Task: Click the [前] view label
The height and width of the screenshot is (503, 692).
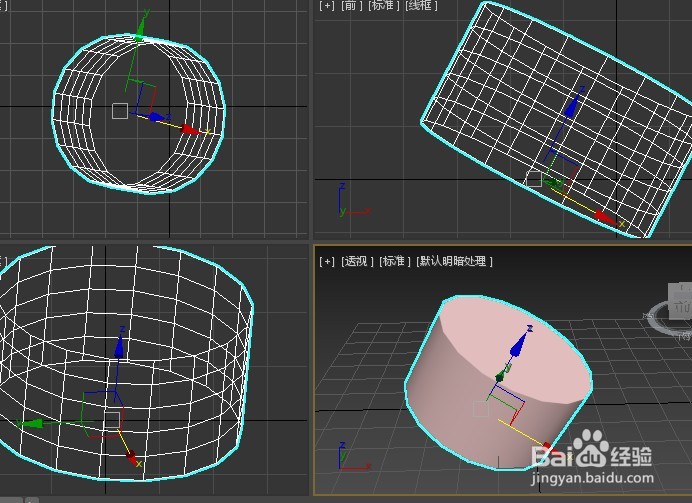Action: pyautogui.click(x=351, y=6)
